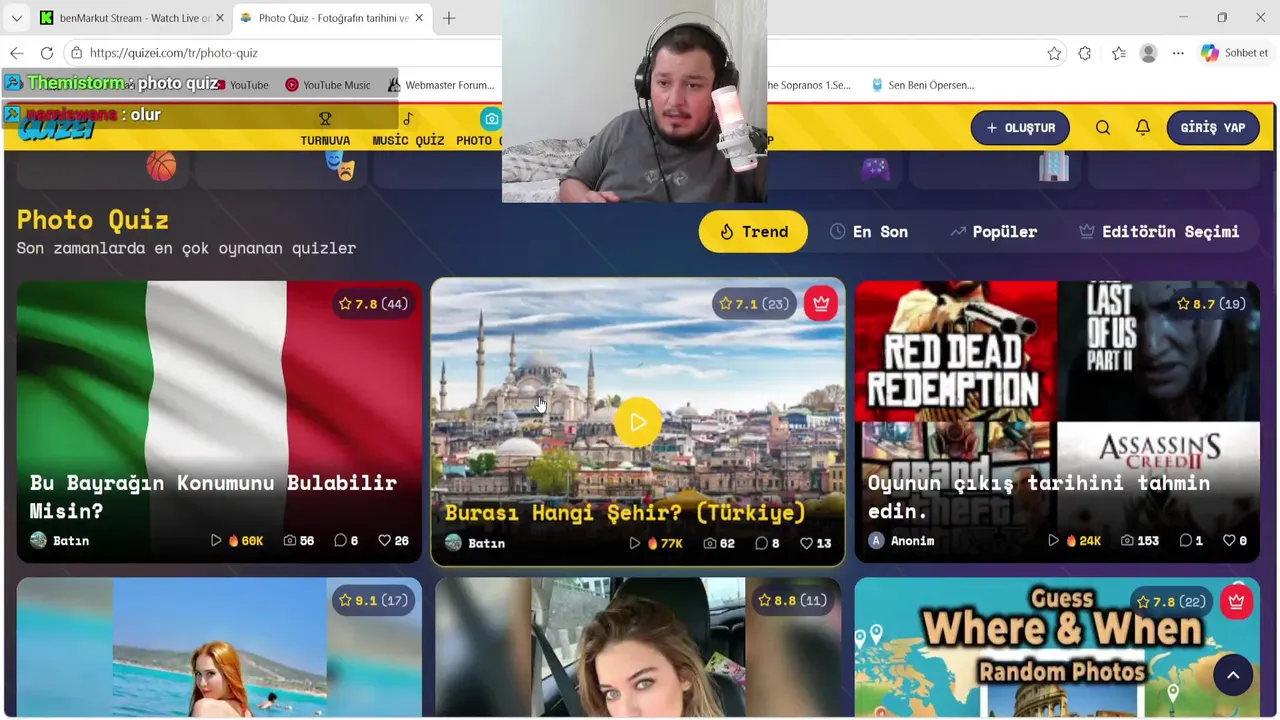Open Copilot Sohbet et button
The height and width of the screenshot is (720, 1280).
[x=1235, y=53]
